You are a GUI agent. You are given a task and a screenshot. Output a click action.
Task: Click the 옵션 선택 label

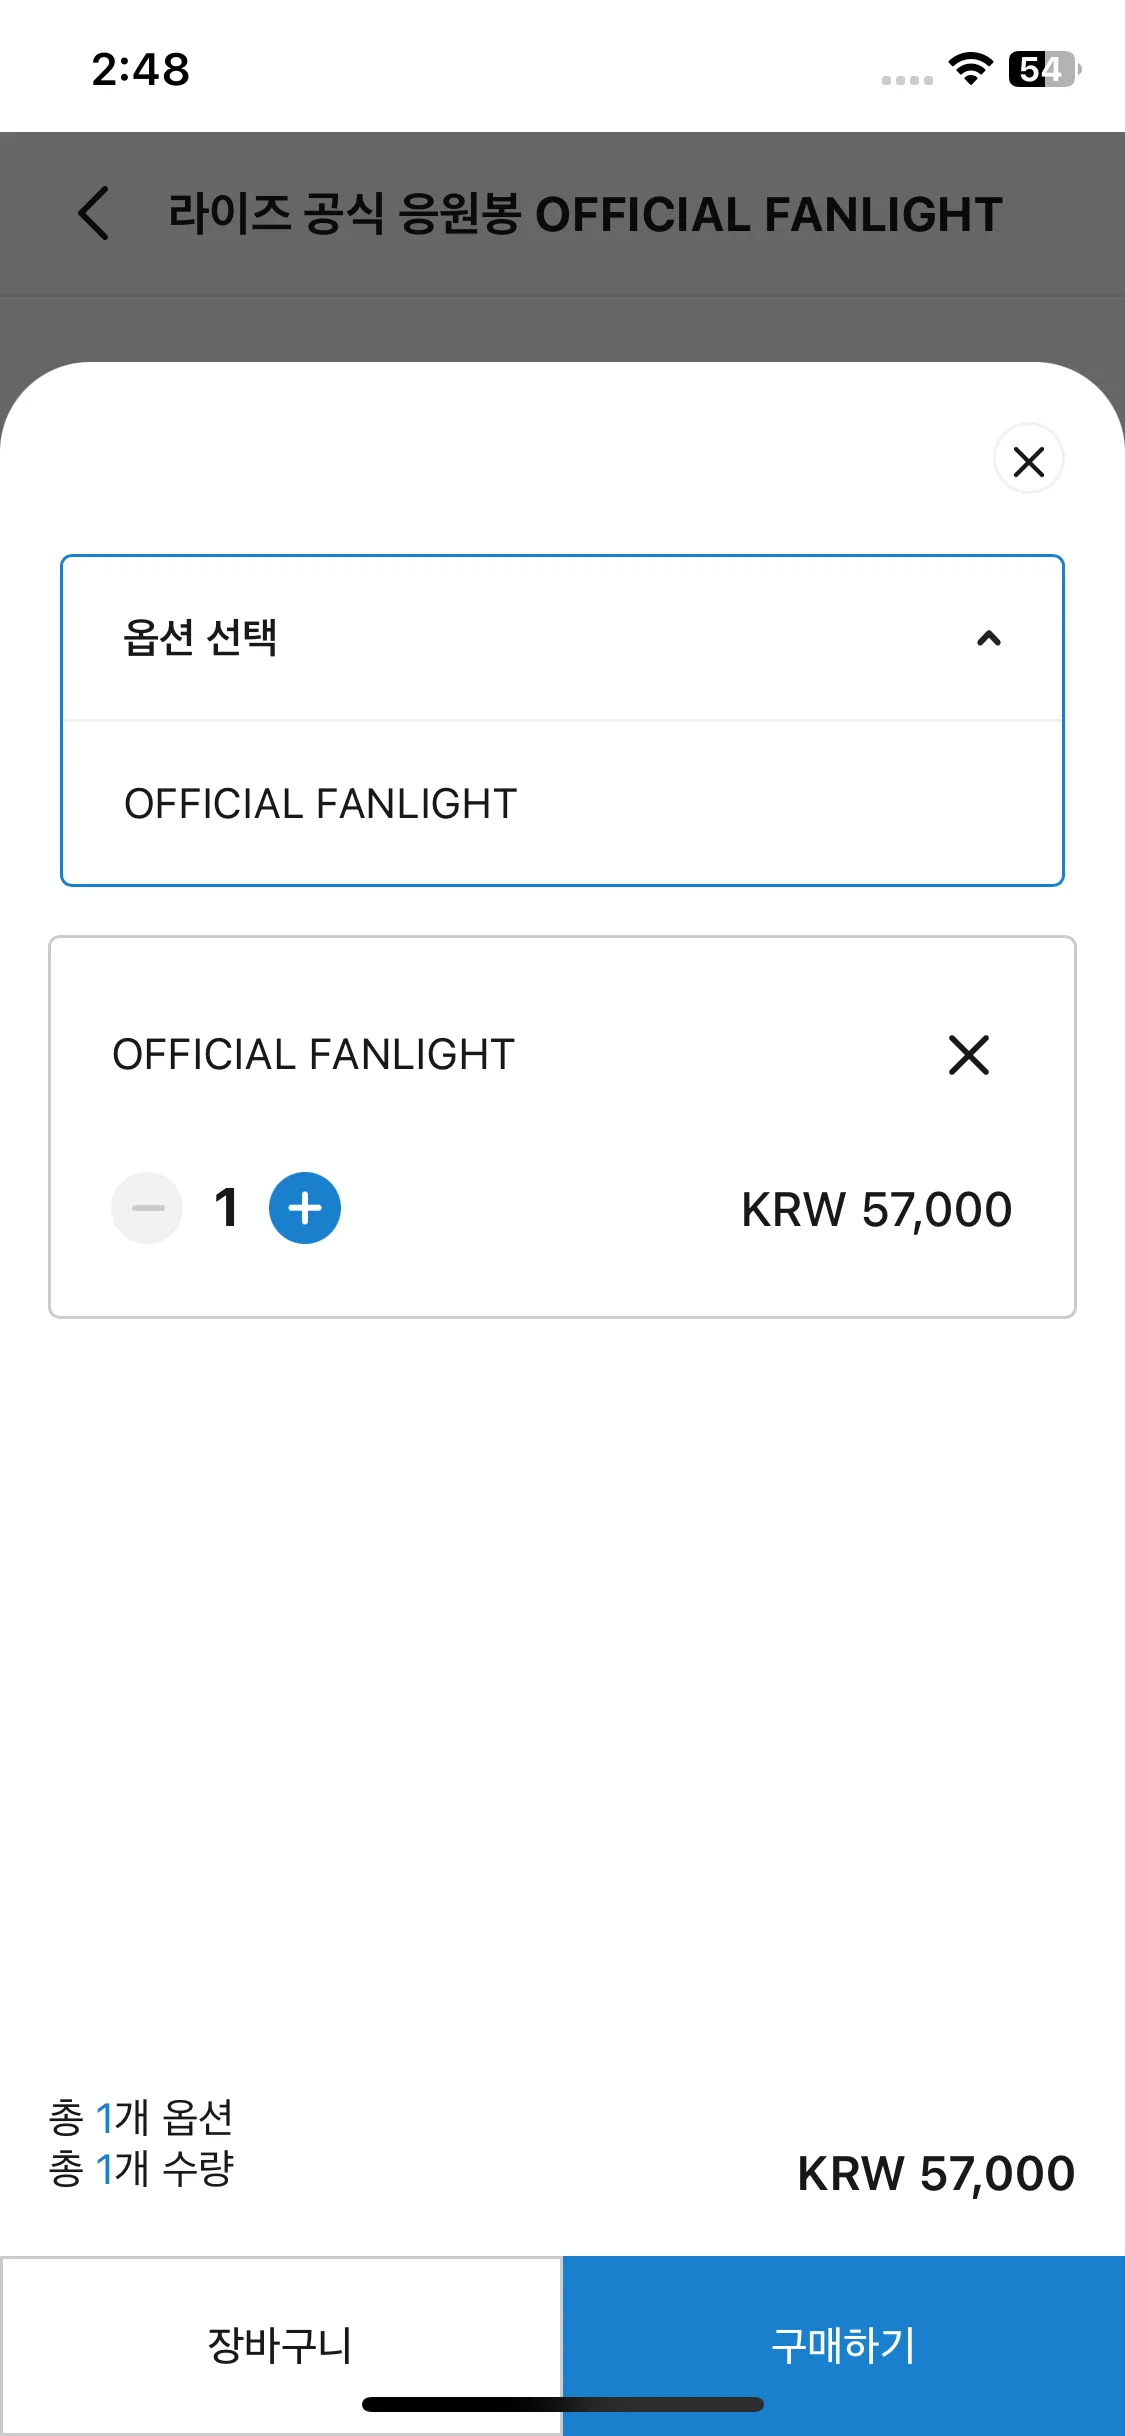coord(200,638)
